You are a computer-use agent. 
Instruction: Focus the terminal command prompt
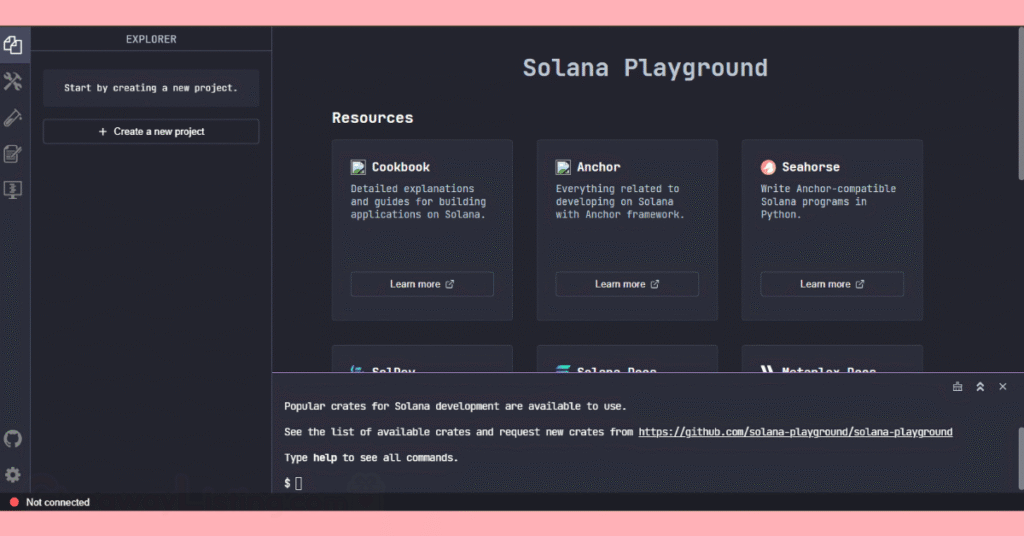tap(298, 483)
